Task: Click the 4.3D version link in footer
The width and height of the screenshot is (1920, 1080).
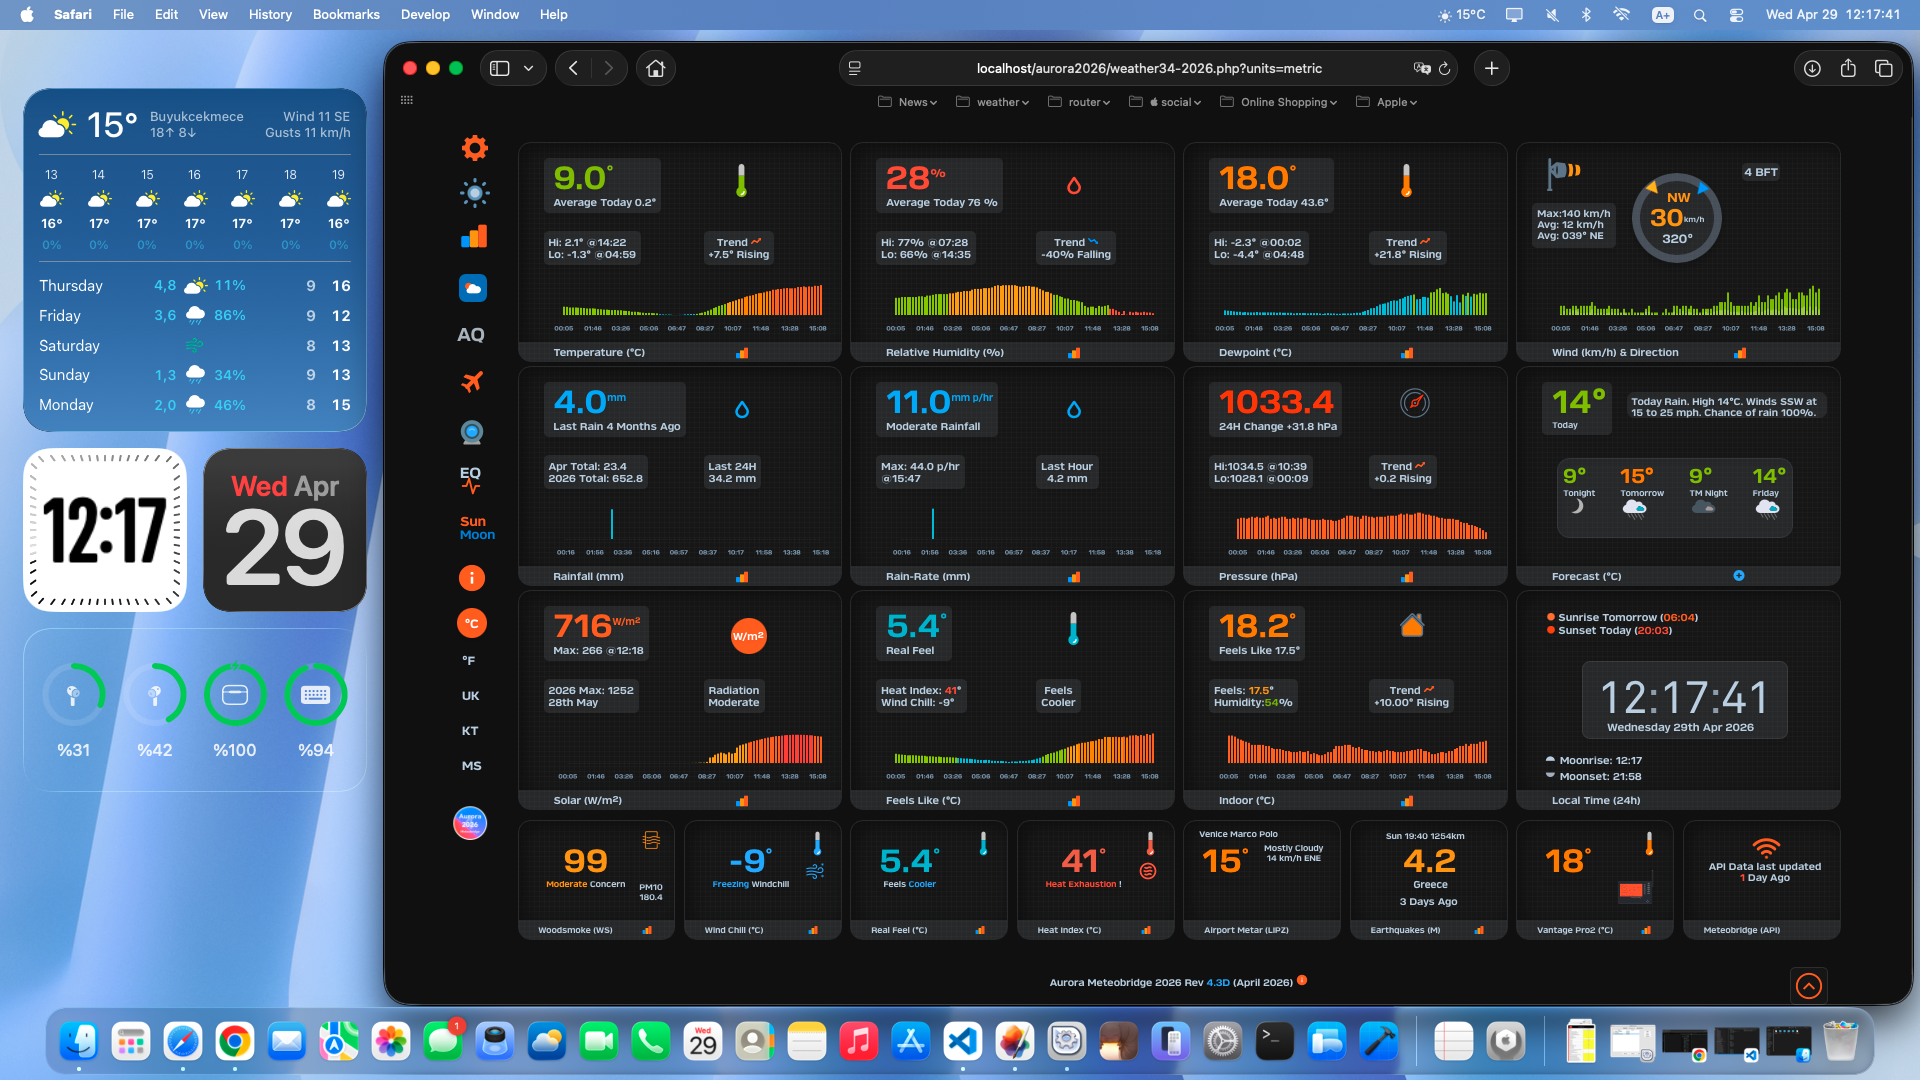Action: coord(1216,982)
